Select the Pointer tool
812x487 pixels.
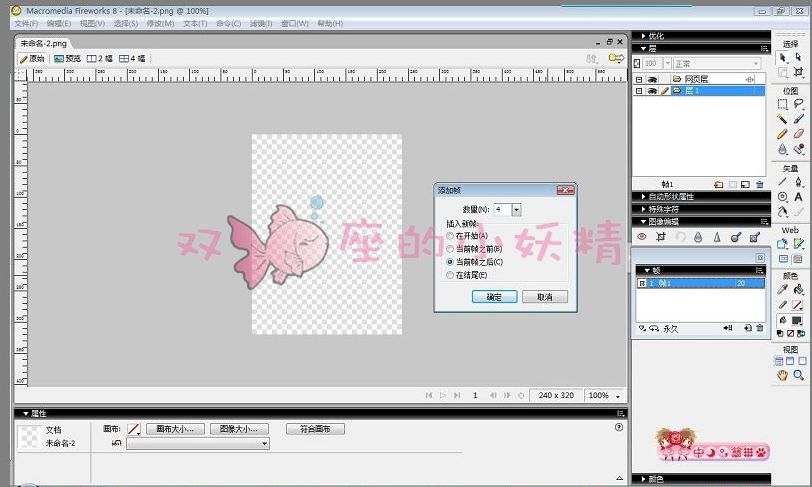pos(782,58)
